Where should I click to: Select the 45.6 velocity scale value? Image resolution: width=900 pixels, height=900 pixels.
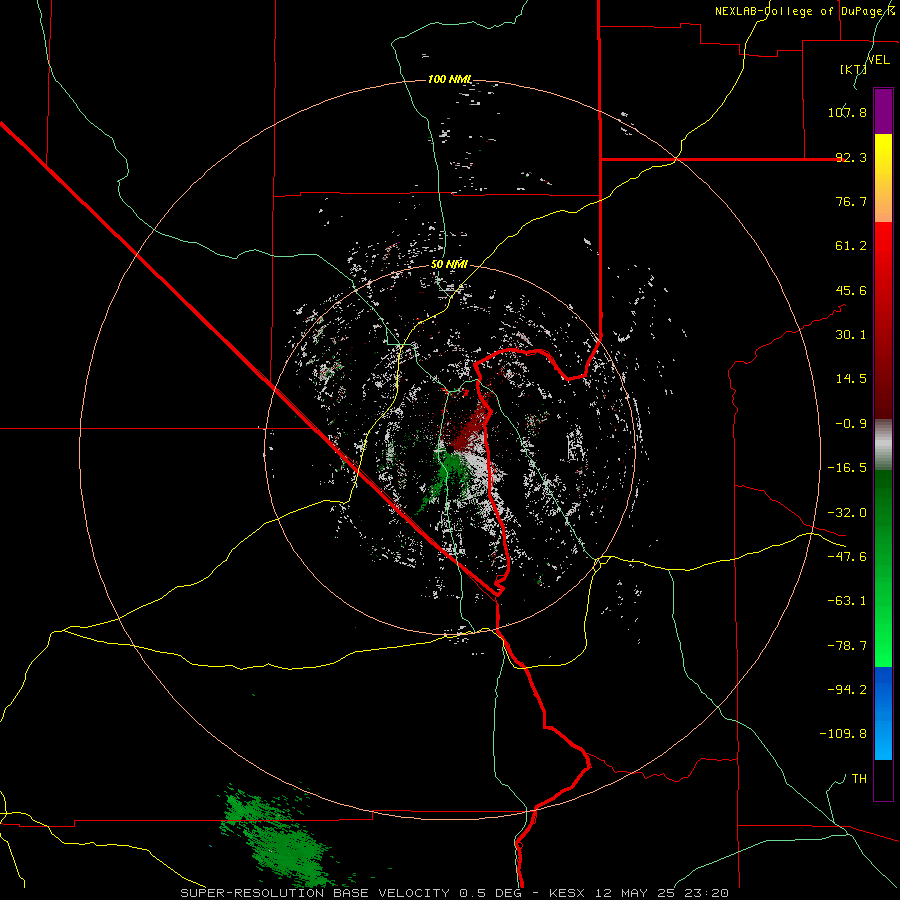click(851, 290)
